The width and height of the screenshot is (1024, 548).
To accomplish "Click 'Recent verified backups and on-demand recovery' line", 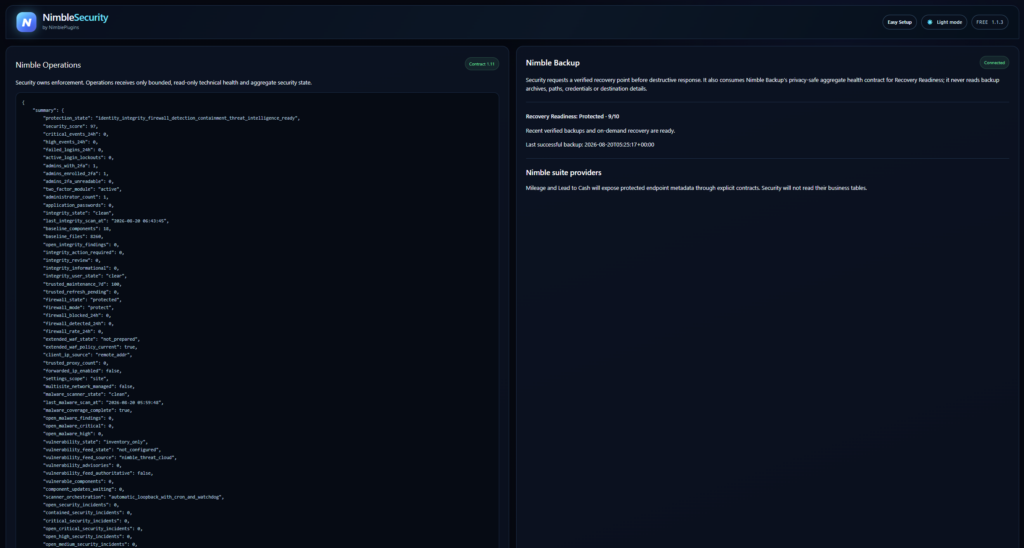I will tap(600, 131).
